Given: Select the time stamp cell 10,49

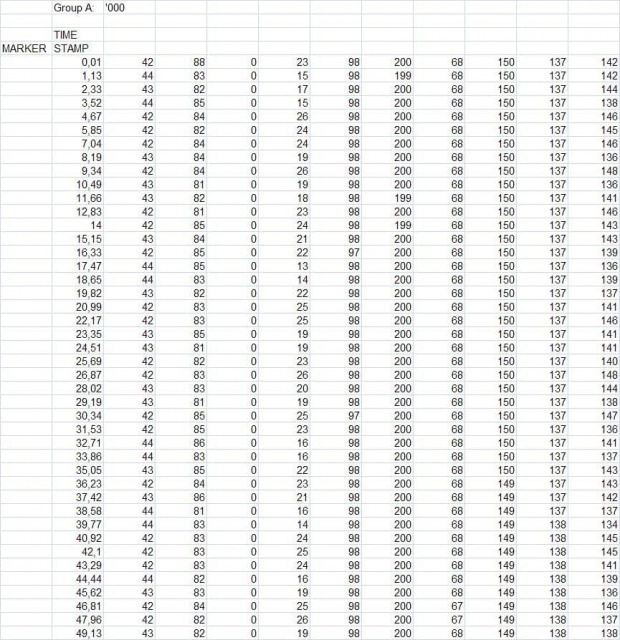Looking at the screenshot, I should 78,184.
